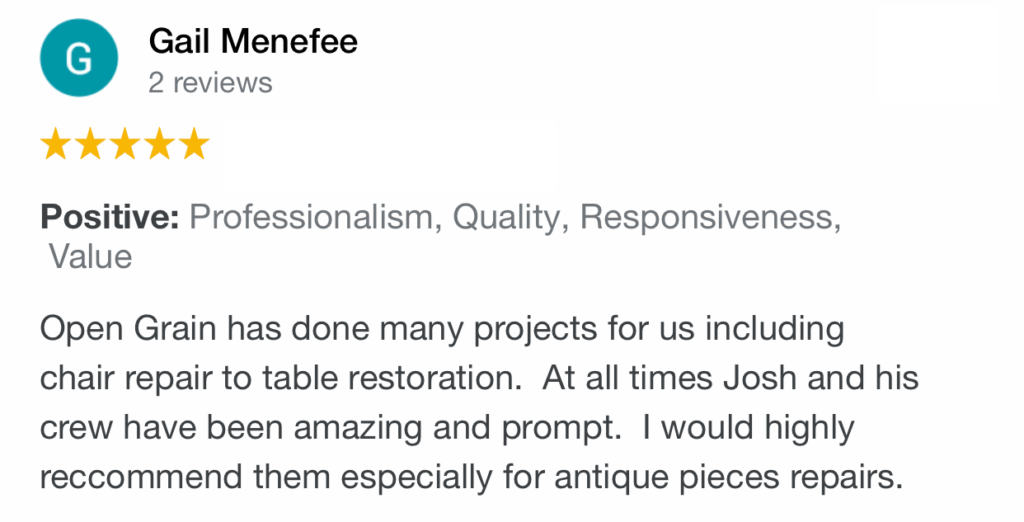Click the bold "Positive:" label
The width and height of the screenshot is (1024, 522).
click(x=110, y=217)
